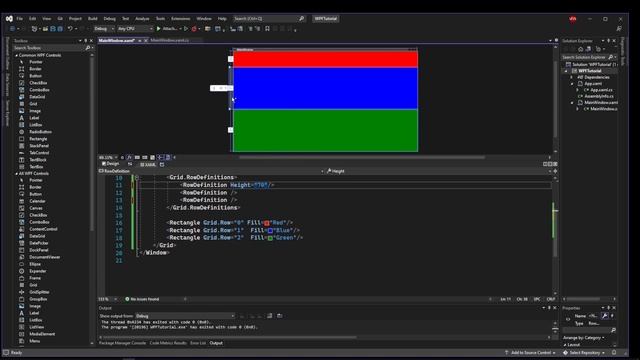This screenshot has width=640, height=360.
Task: Click the notifications bell in status bar
Action: point(614,352)
